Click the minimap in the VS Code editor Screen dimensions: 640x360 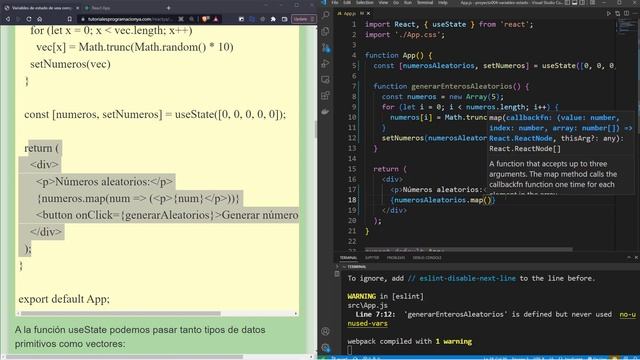pos(627,26)
